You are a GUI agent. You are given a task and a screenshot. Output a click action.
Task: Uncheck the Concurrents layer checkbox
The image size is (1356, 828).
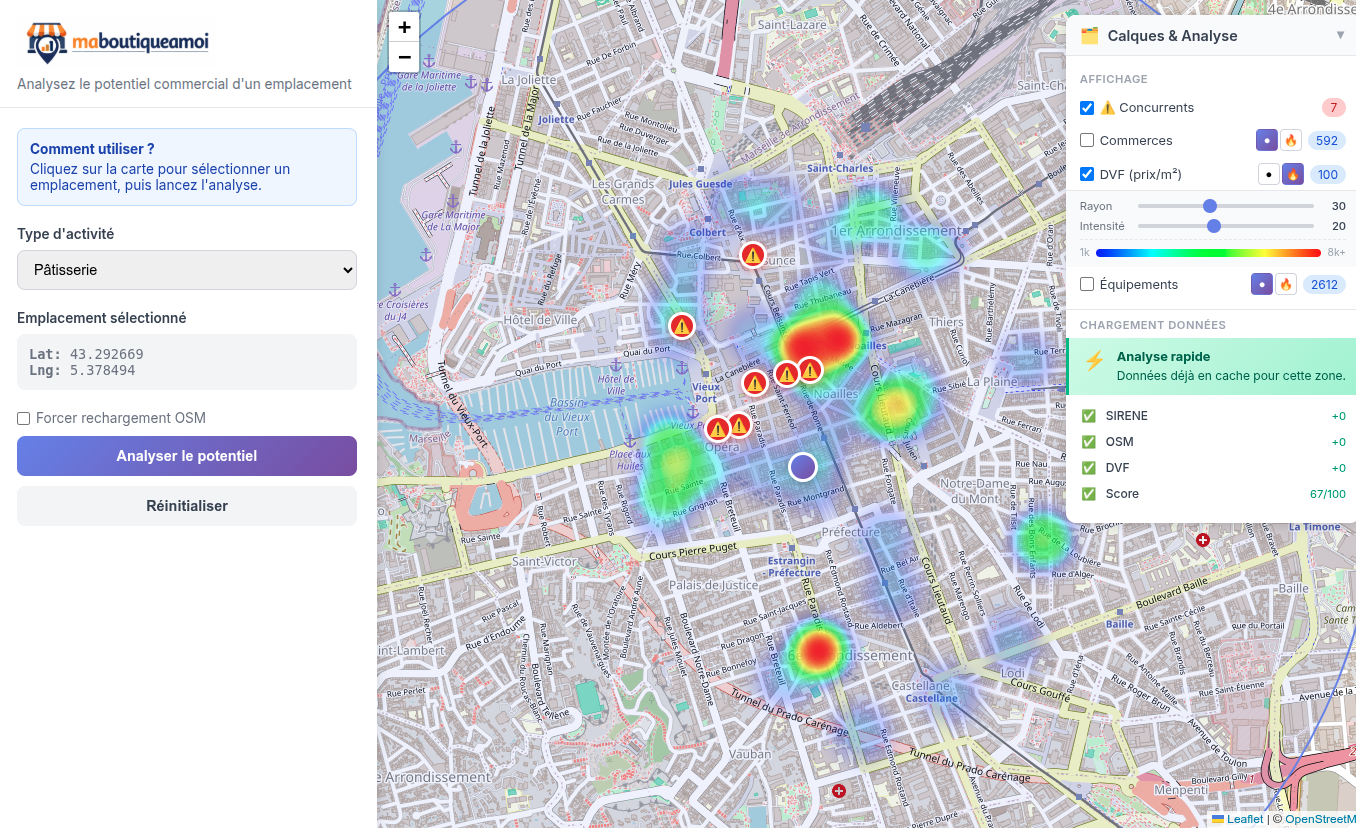click(1087, 108)
